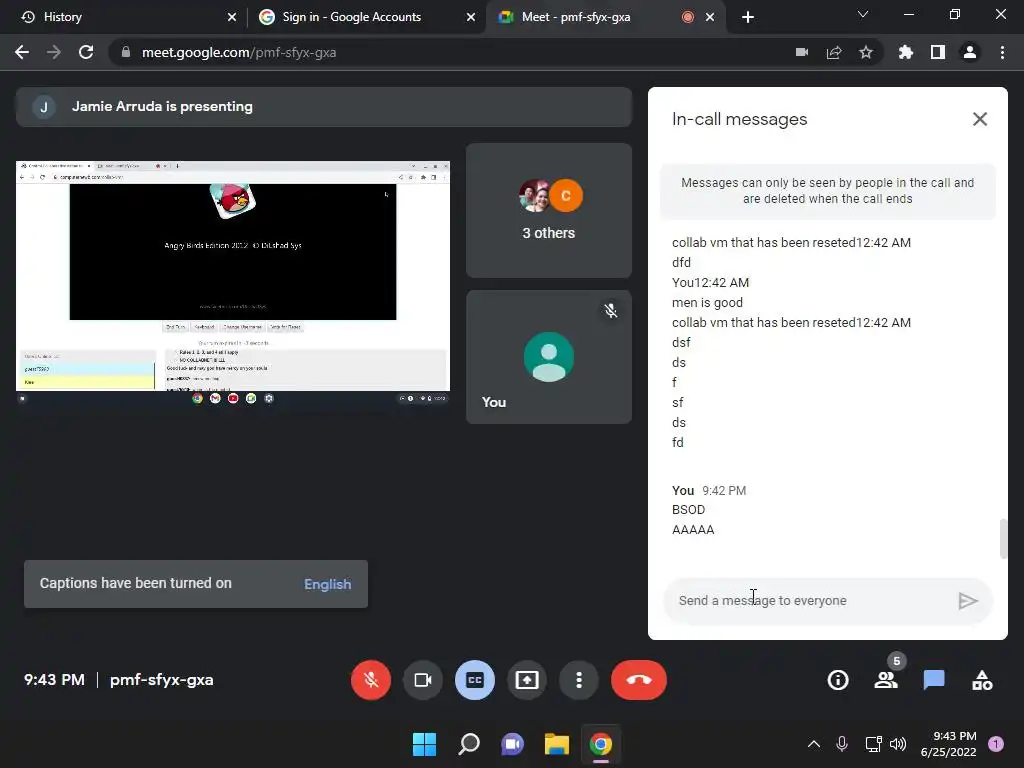Close the Sign in Google Accounts tab
The image size is (1024, 768).
[471, 17]
